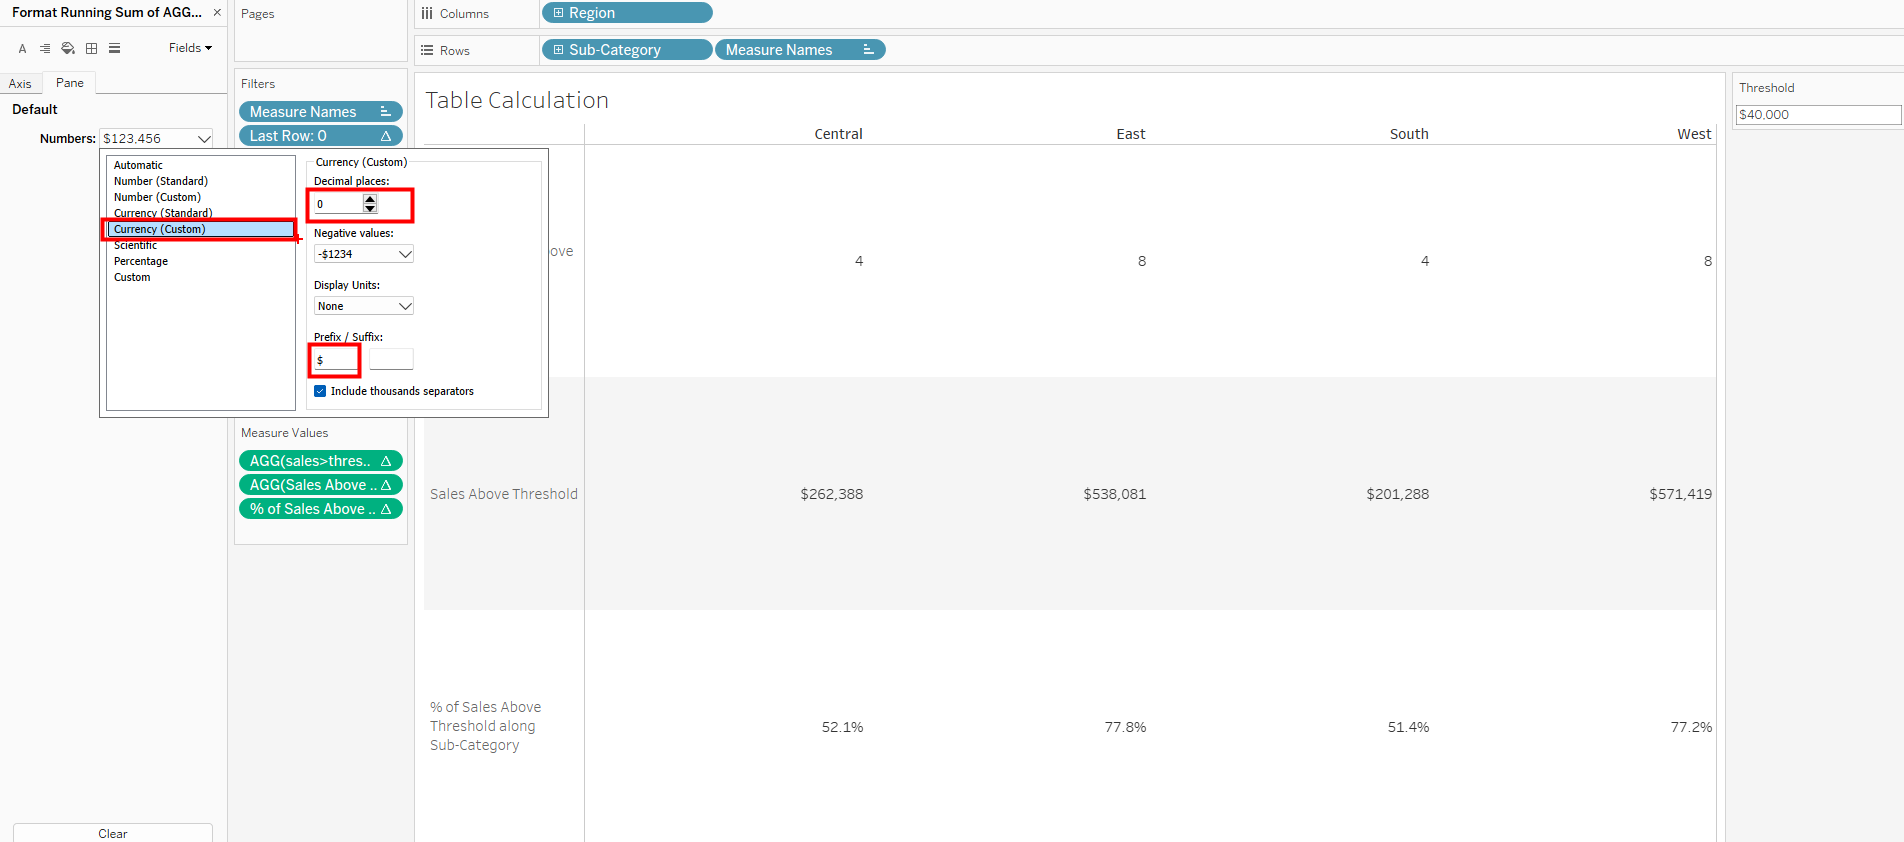The height and width of the screenshot is (842, 1904).
Task: Click the Sales Above Threshold row label
Action: [x=504, y=494]
